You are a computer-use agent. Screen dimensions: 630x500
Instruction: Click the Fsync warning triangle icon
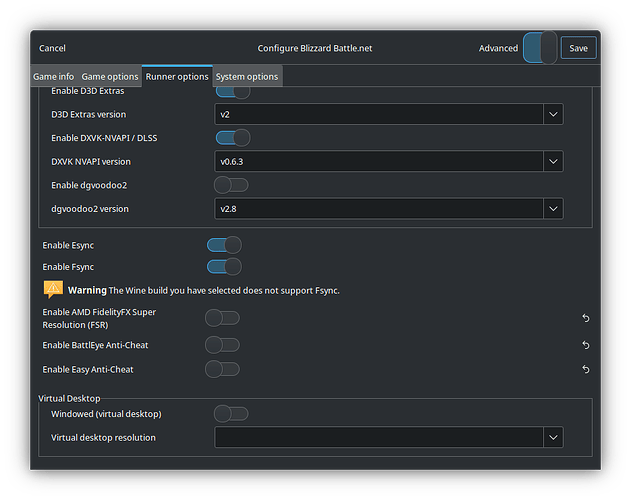pyautogui.click(x=53, y=289)
